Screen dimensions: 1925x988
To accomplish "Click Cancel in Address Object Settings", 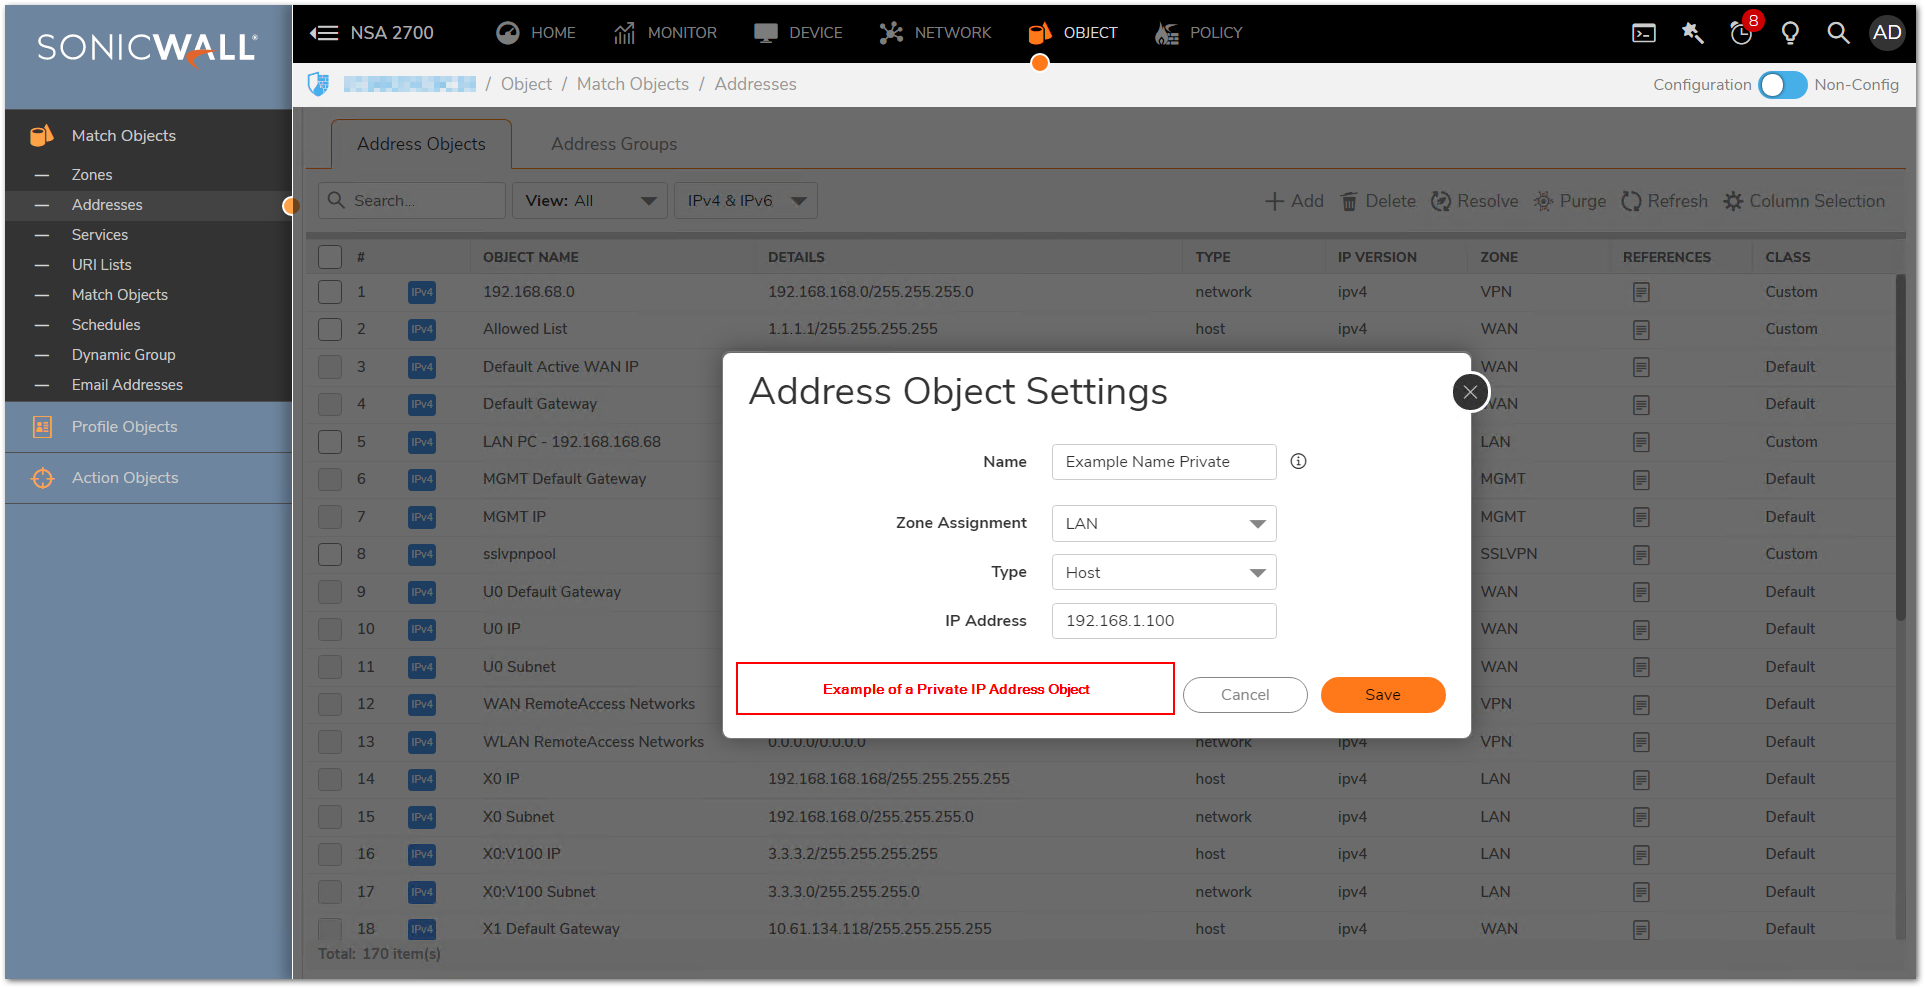I will tap(1245, 695).
